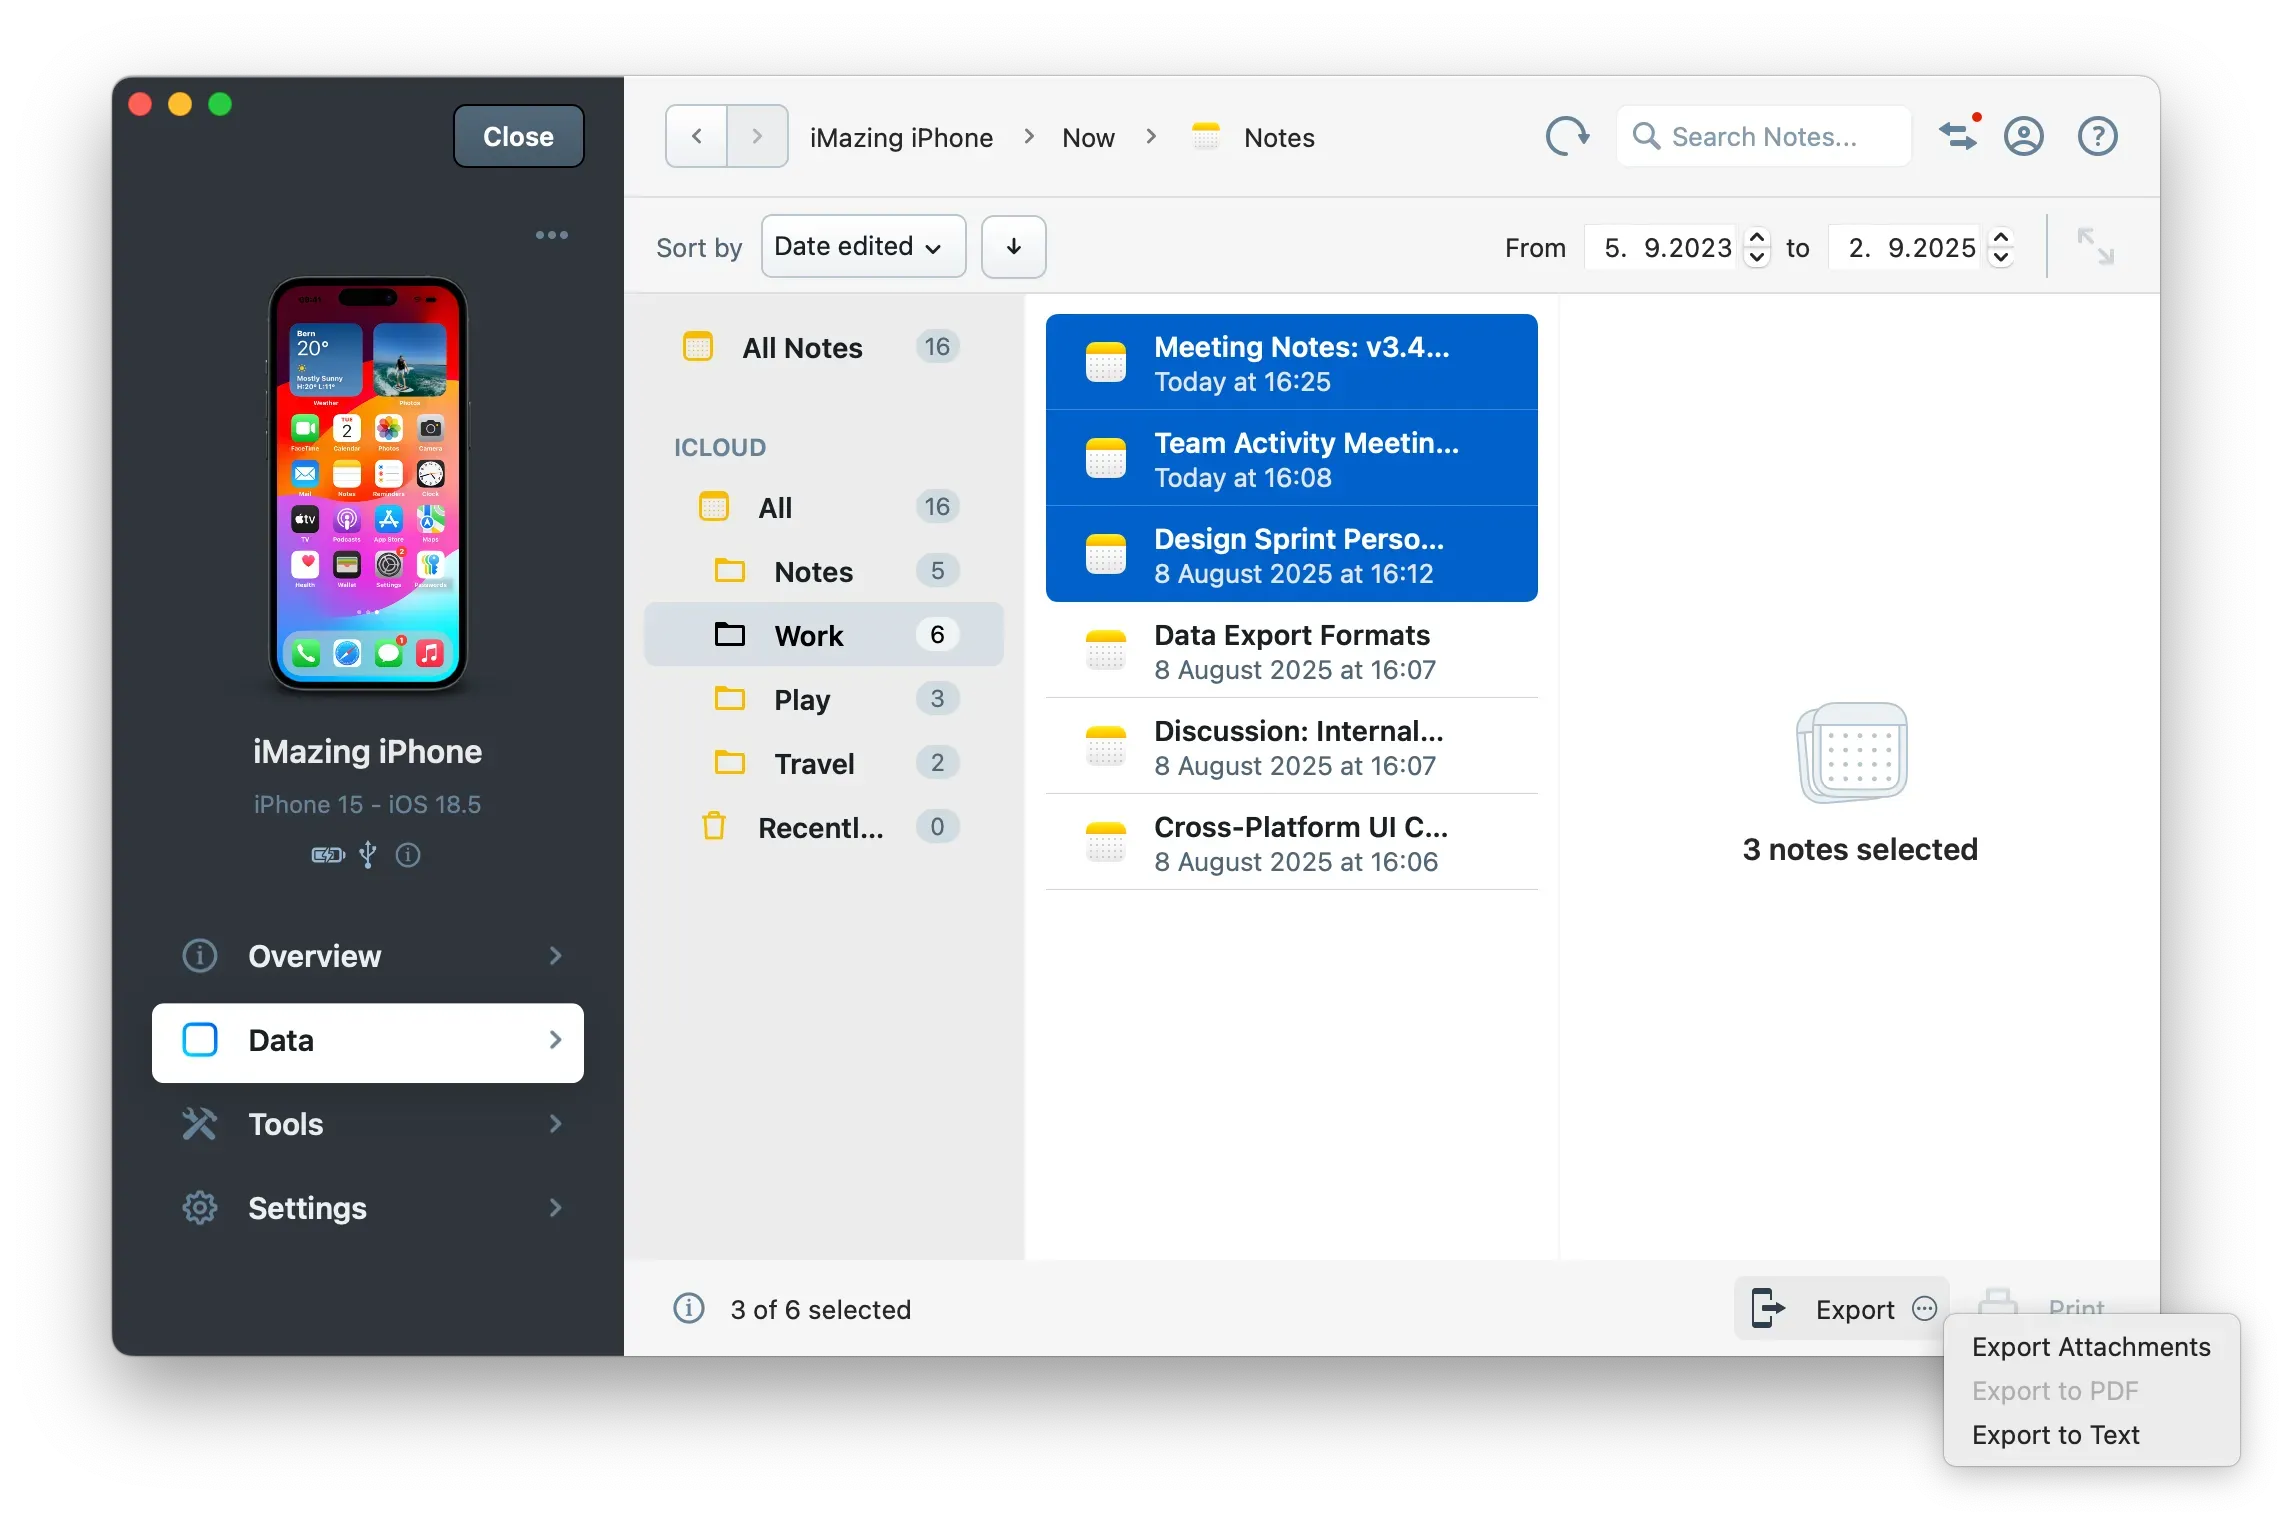Click the battery charging status icon
This screenshot has width=2286, height=1520.
[x=326, y=855]
